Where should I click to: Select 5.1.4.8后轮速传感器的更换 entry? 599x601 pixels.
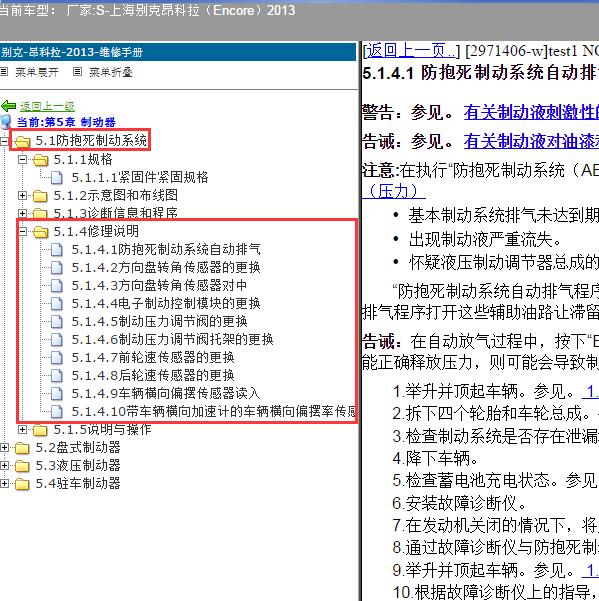click(153, 376)
